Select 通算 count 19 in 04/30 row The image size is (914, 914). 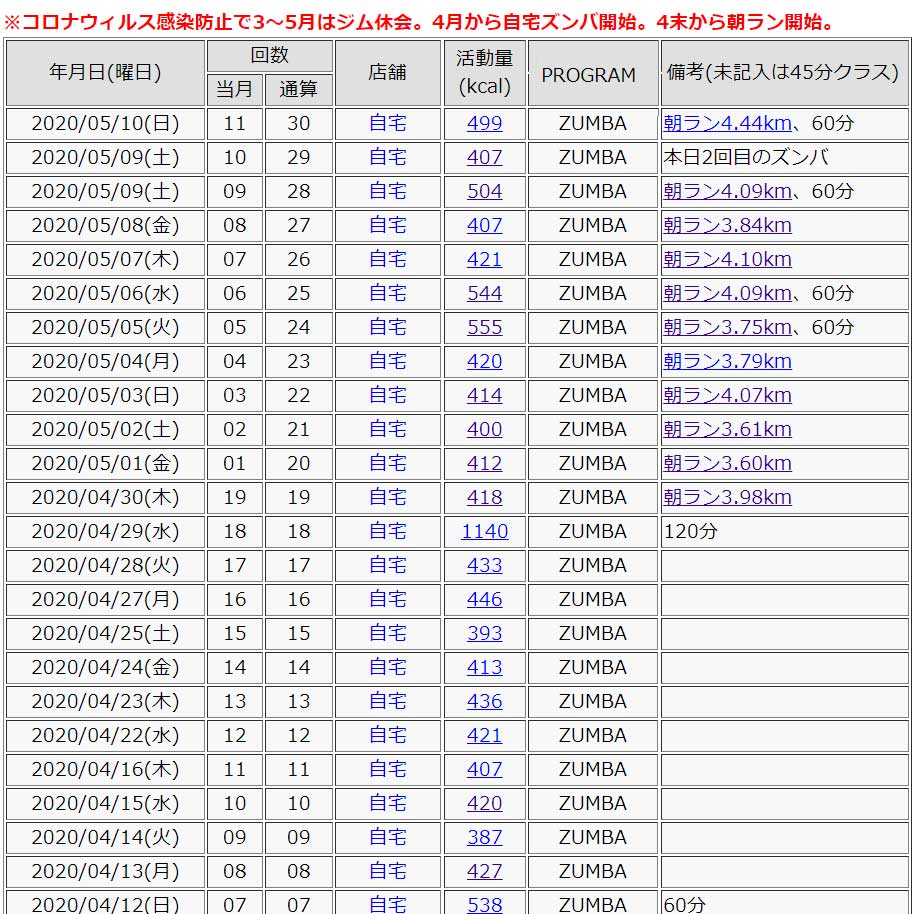[298, 498]
